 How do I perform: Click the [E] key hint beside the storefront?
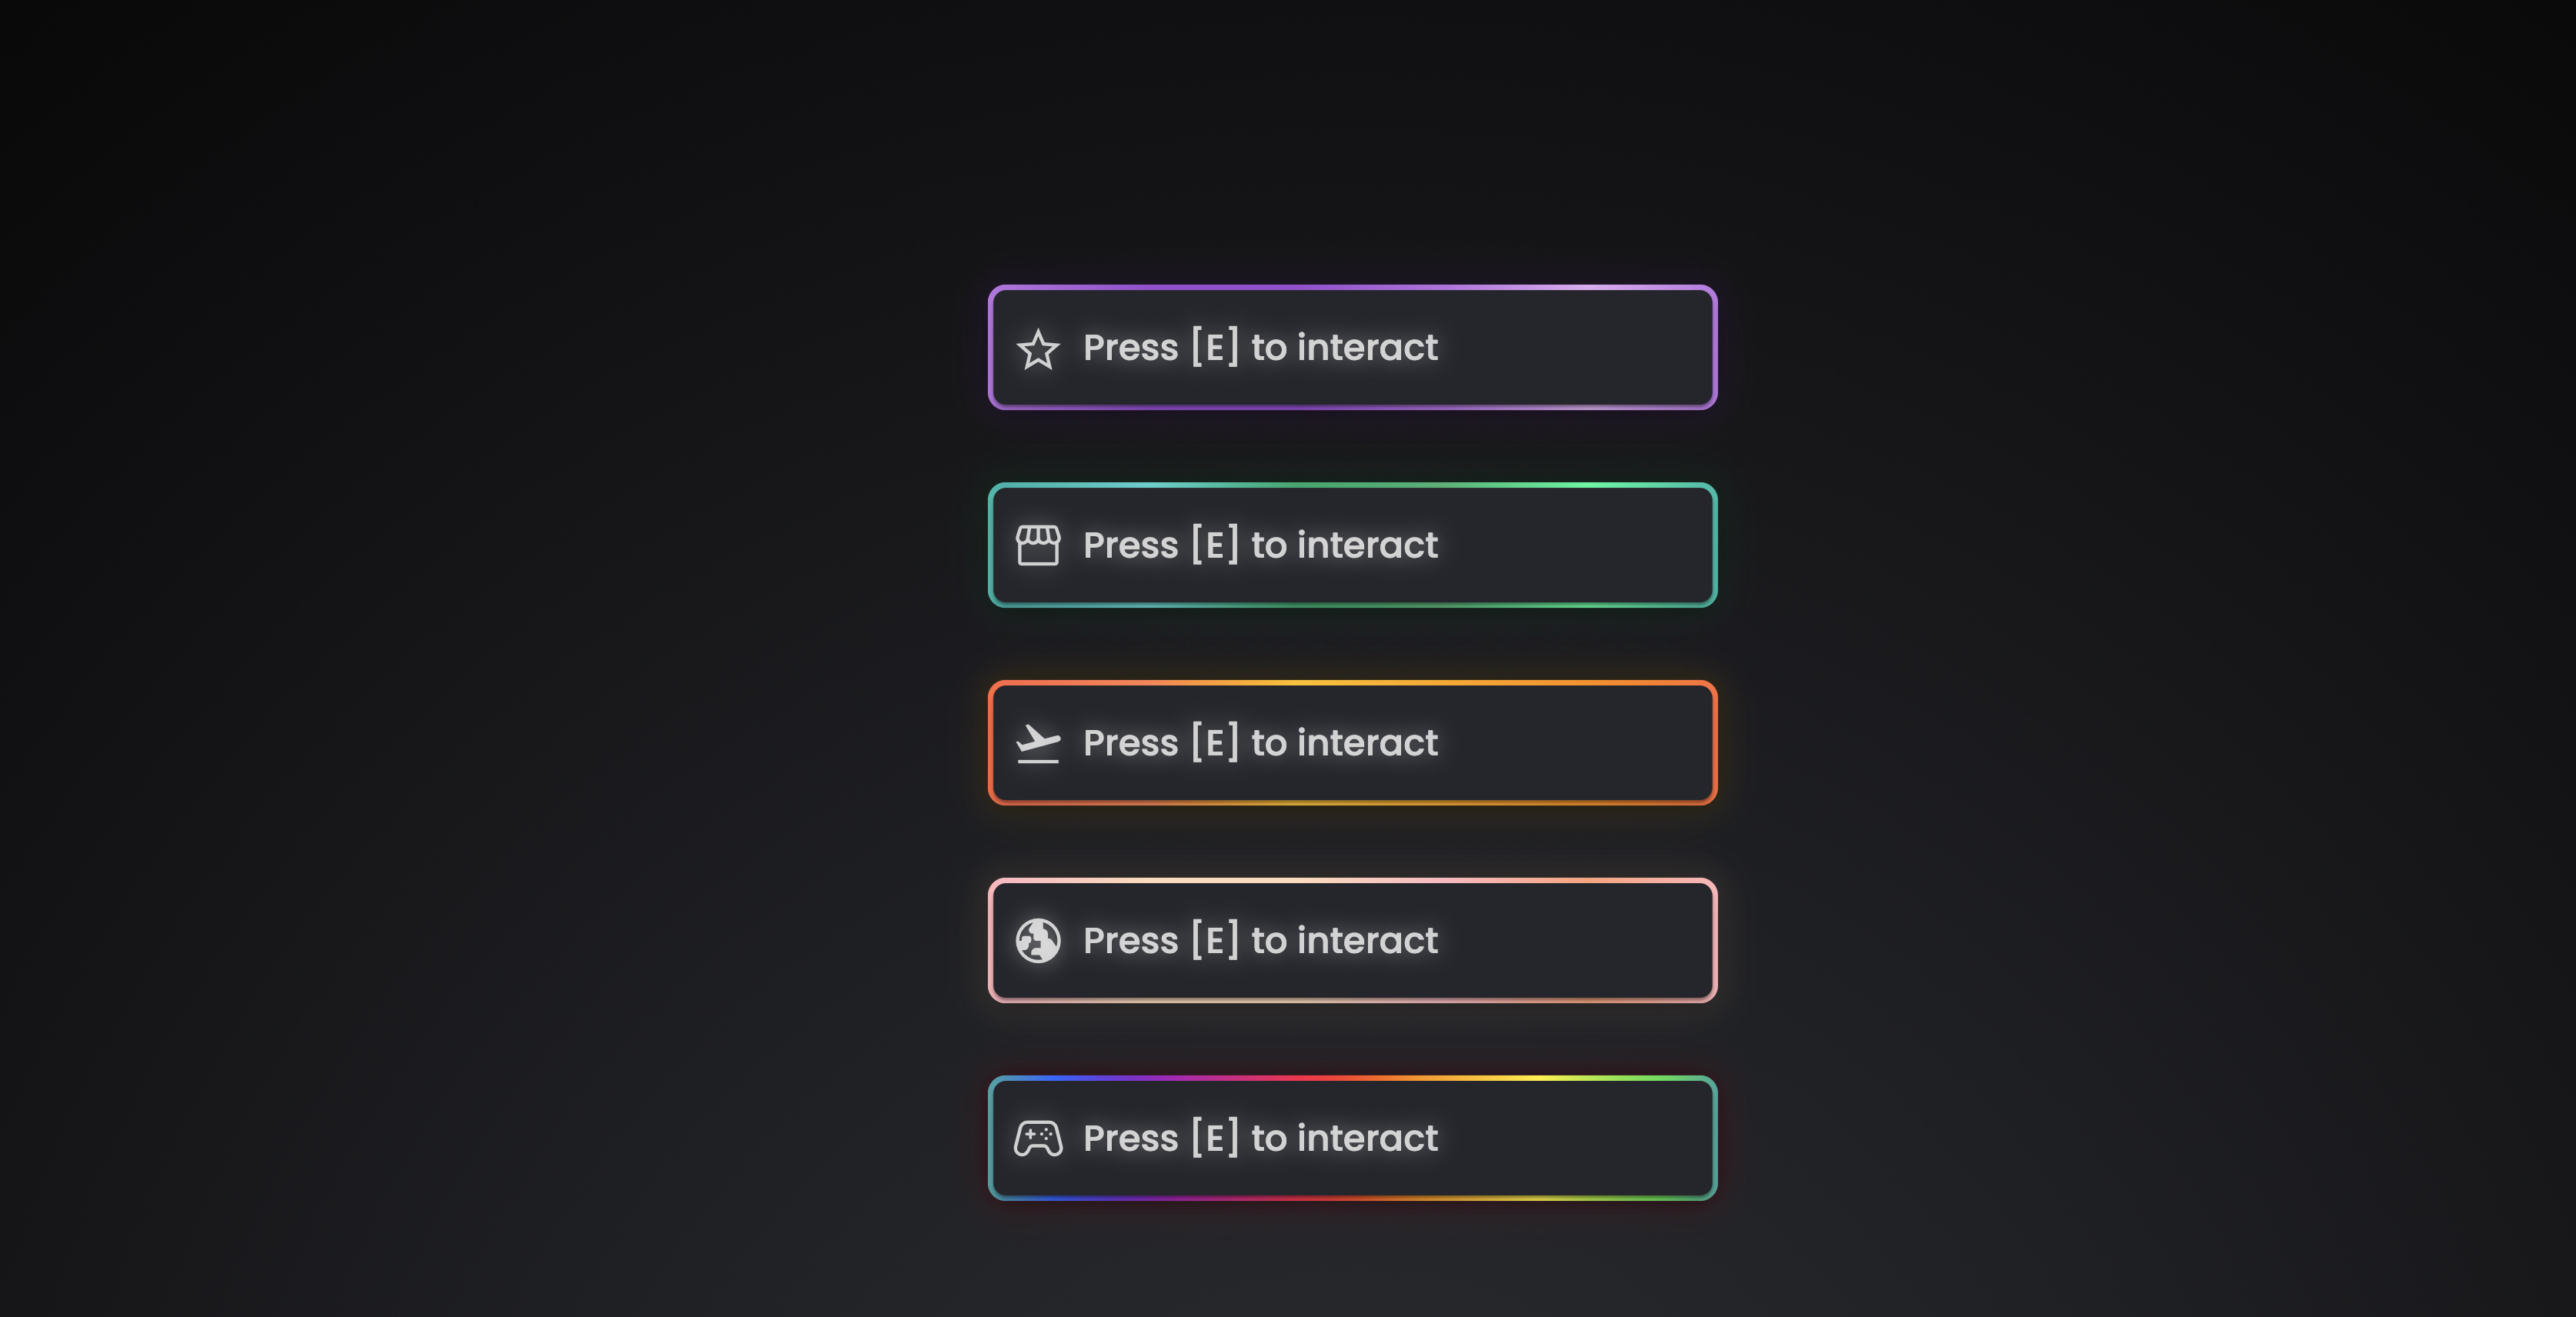click(x=1214, y=545)
